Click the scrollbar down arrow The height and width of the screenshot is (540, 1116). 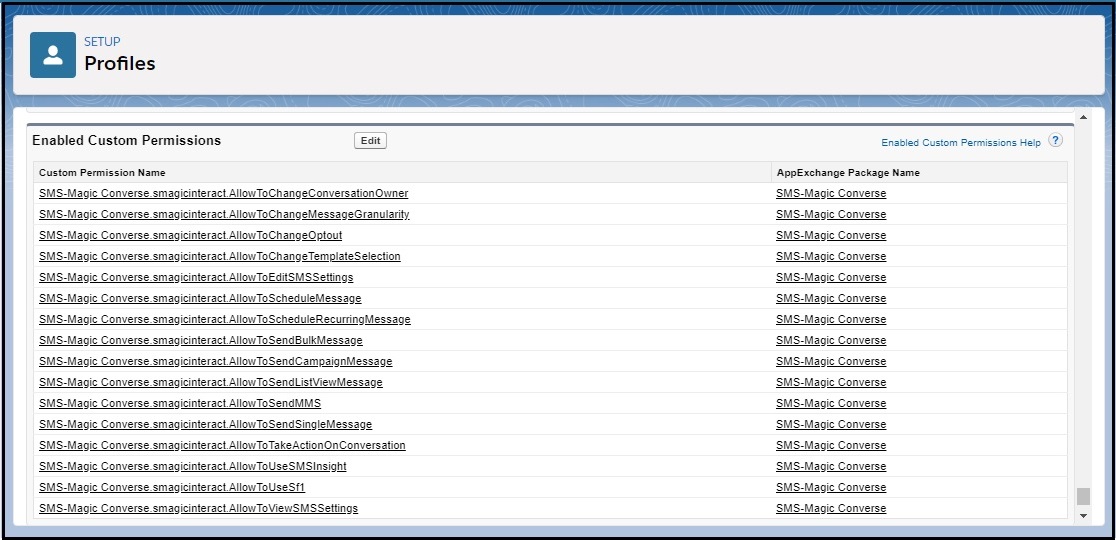point(1083,515)
